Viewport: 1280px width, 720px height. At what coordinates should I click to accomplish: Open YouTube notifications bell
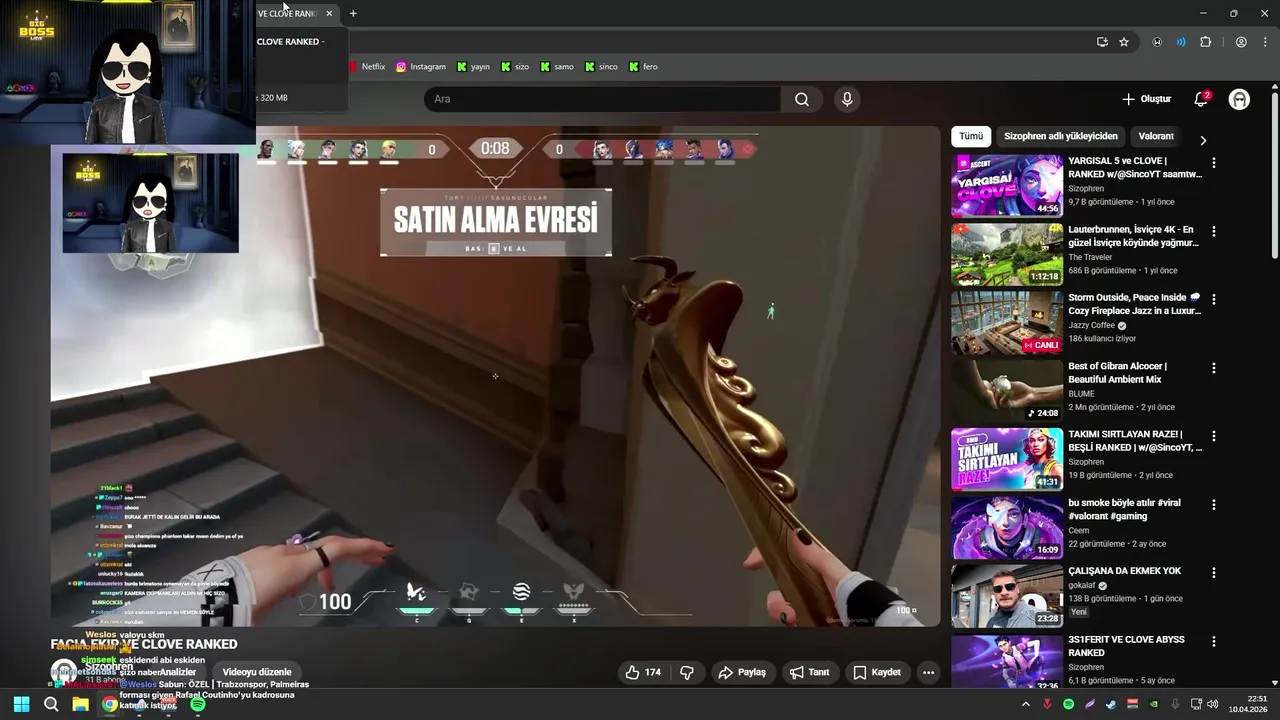coord(1201,99)
